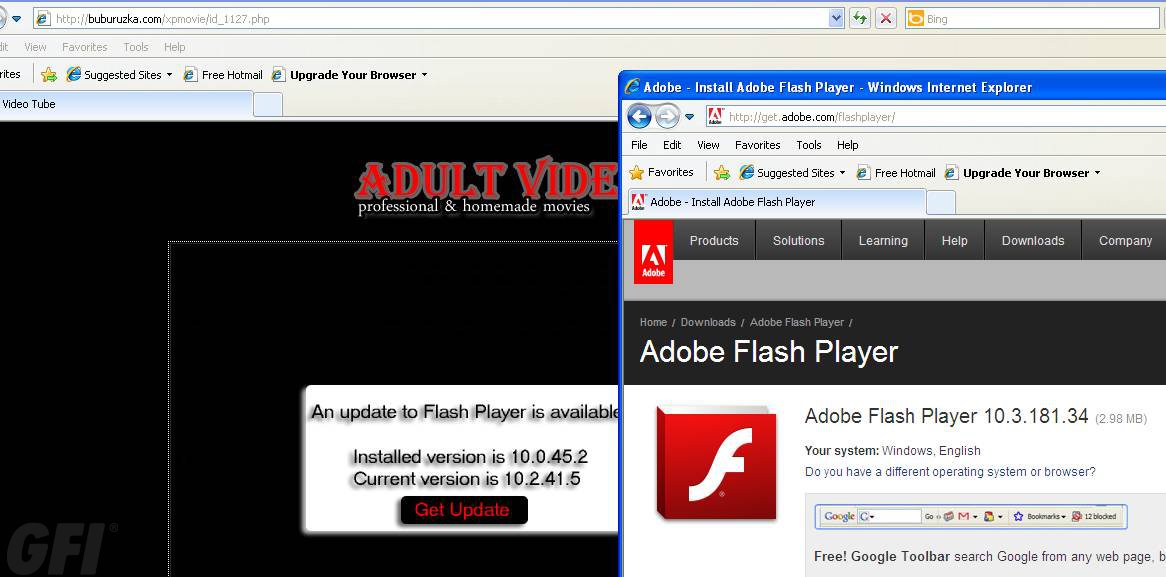
Task: Click the red Flash Player logo image
Action: (718, 462)
